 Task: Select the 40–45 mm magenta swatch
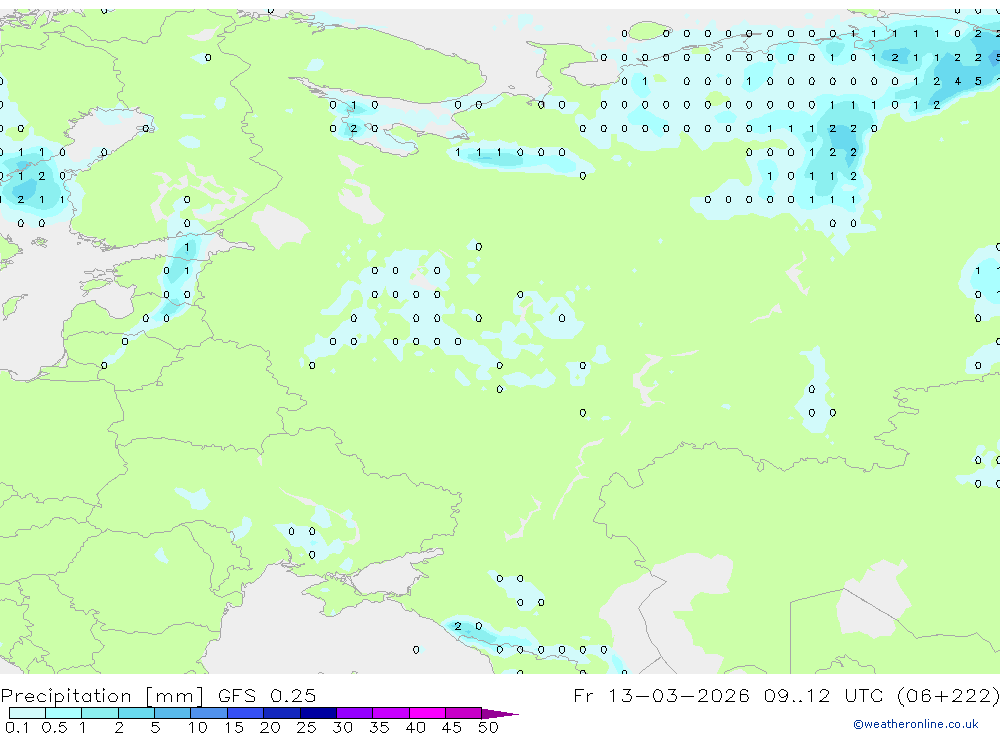tap(427, 713)
